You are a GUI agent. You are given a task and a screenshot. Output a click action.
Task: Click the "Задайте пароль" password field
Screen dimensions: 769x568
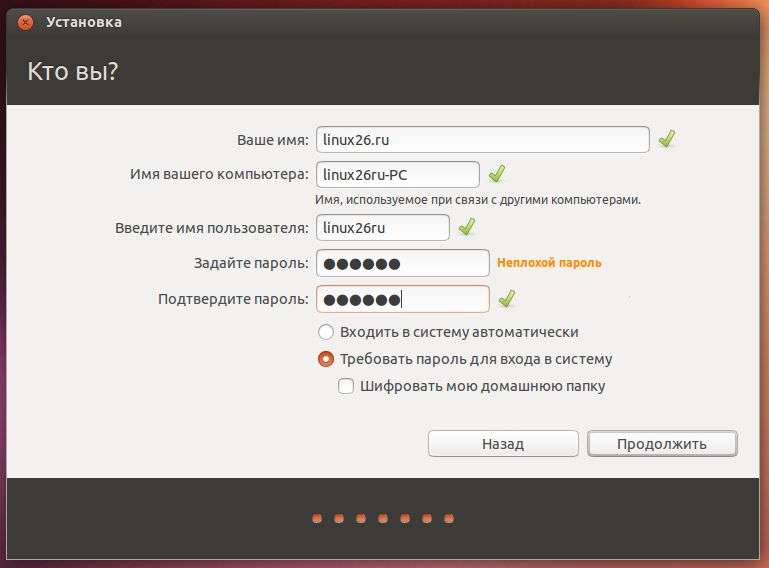tap(403, 263)
